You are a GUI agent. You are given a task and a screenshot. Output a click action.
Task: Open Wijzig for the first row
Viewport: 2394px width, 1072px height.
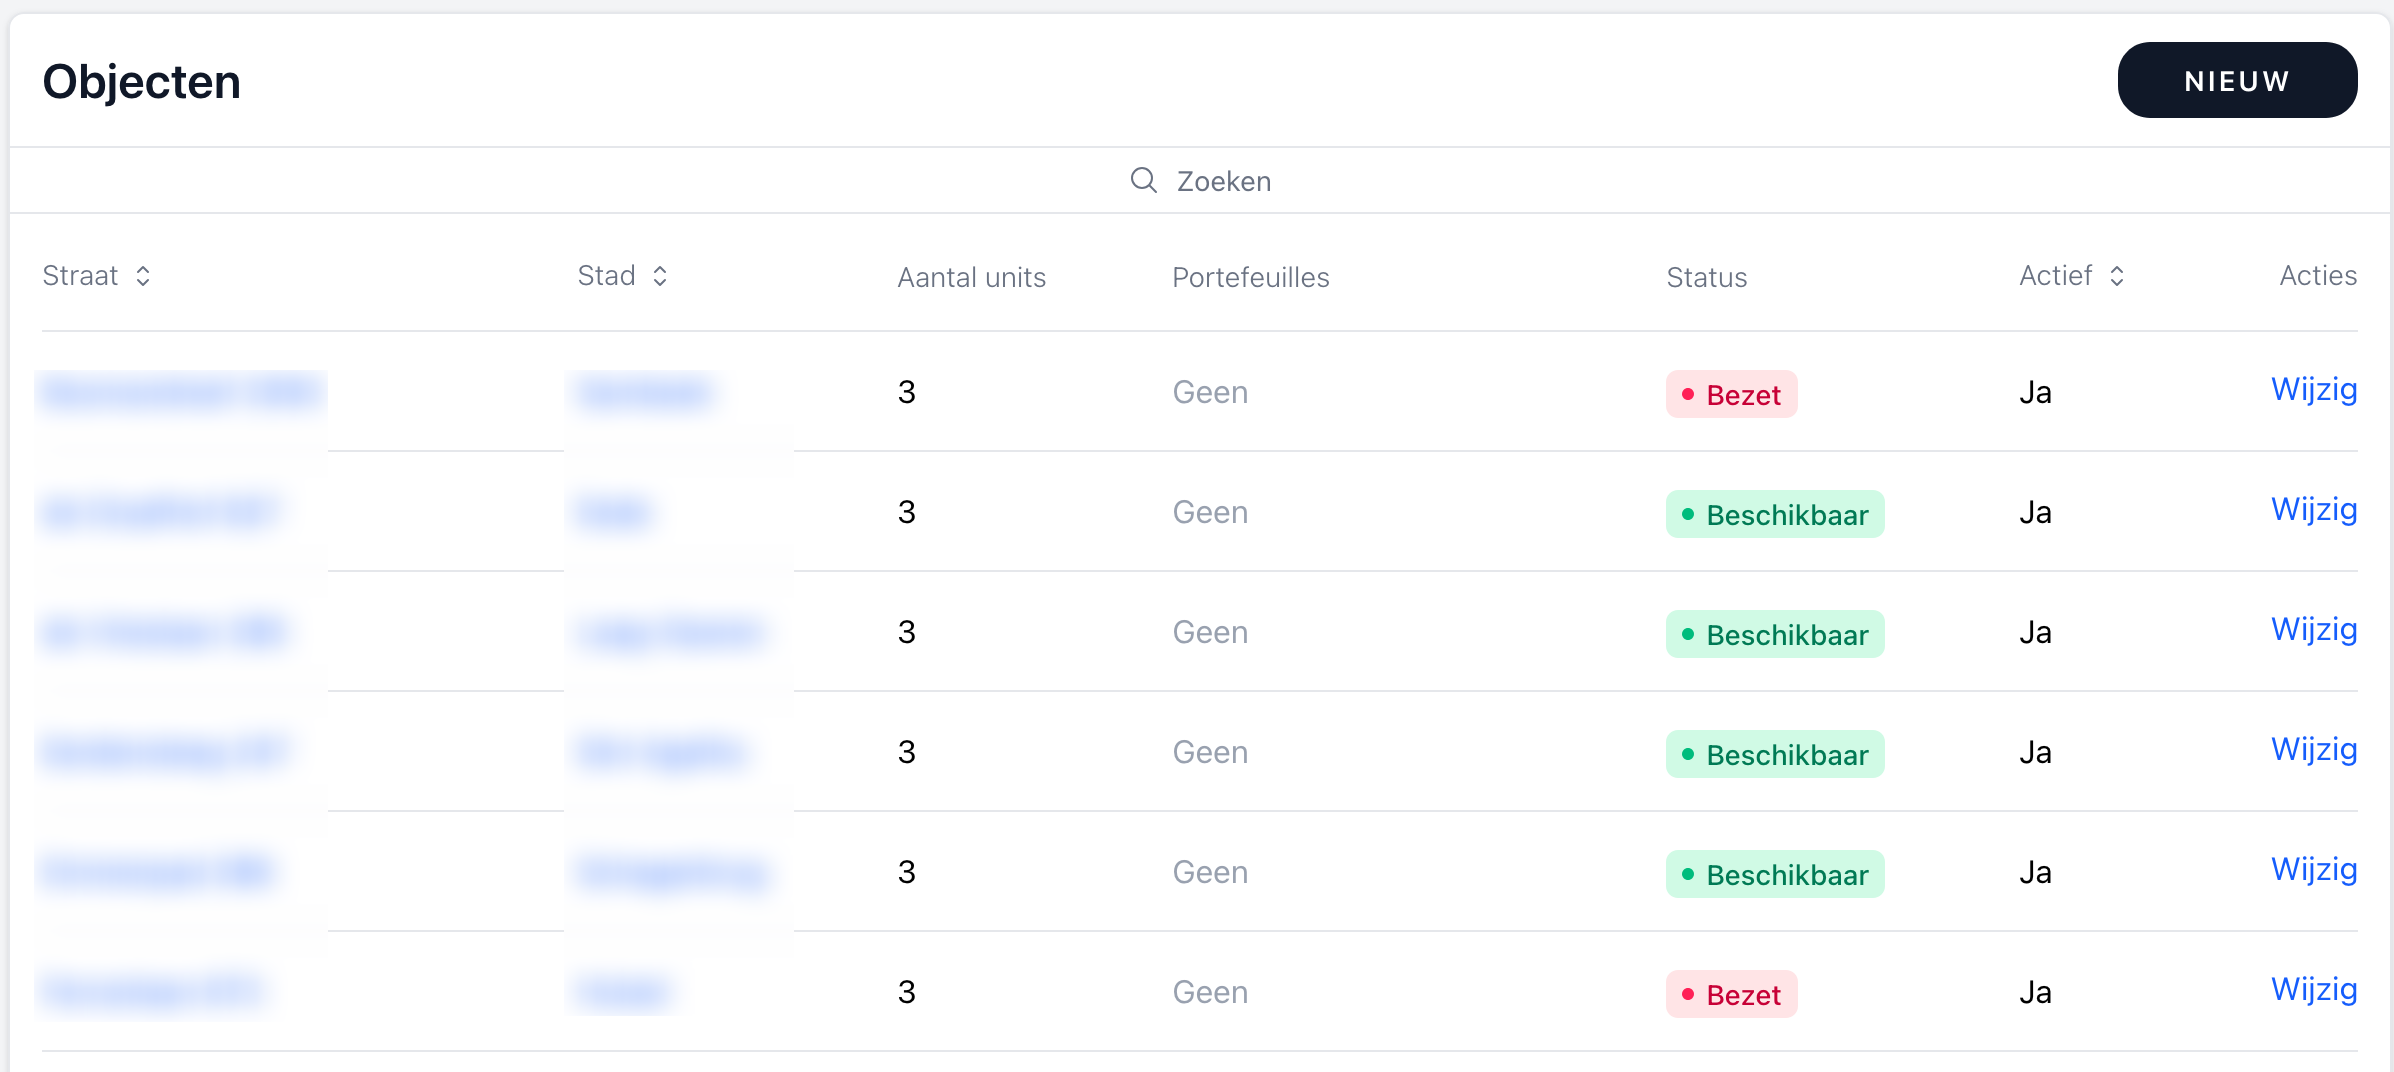pos(2314,390)
